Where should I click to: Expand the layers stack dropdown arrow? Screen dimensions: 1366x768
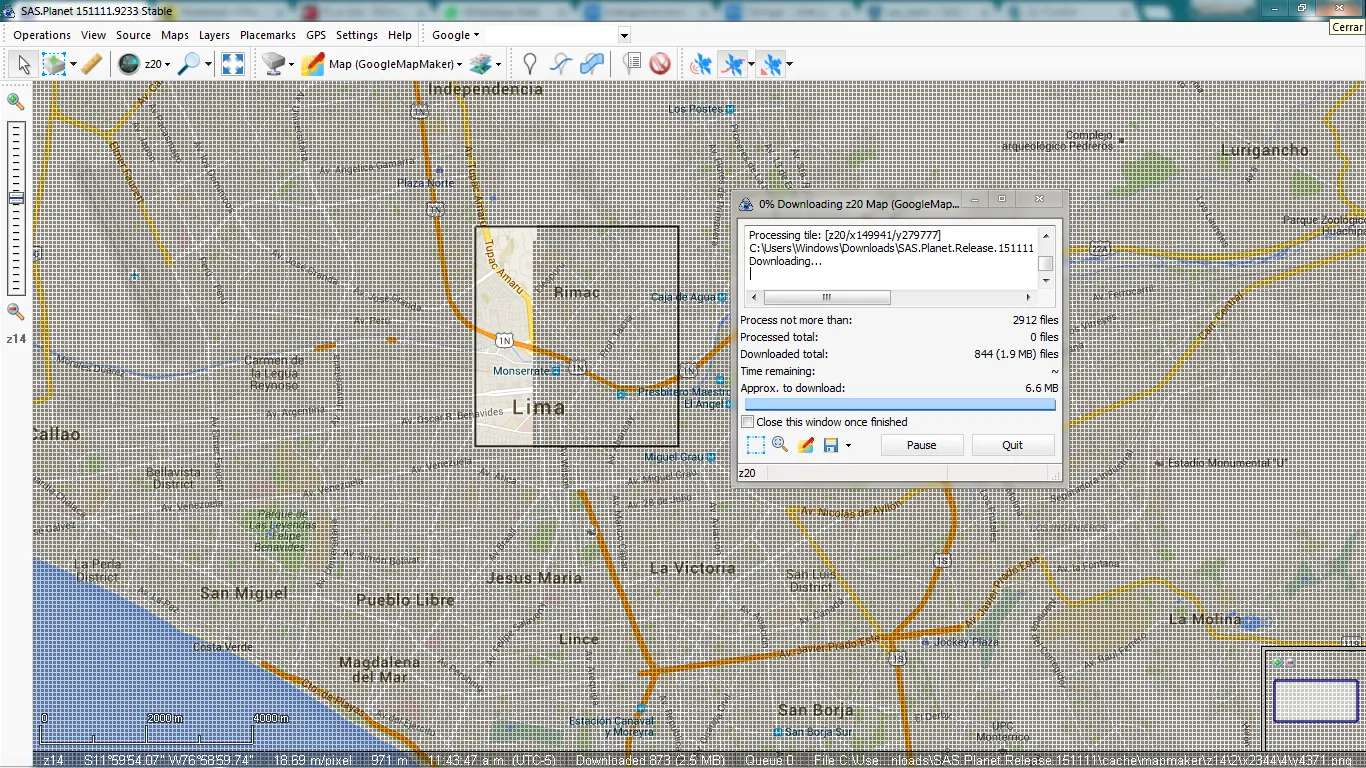498,65
